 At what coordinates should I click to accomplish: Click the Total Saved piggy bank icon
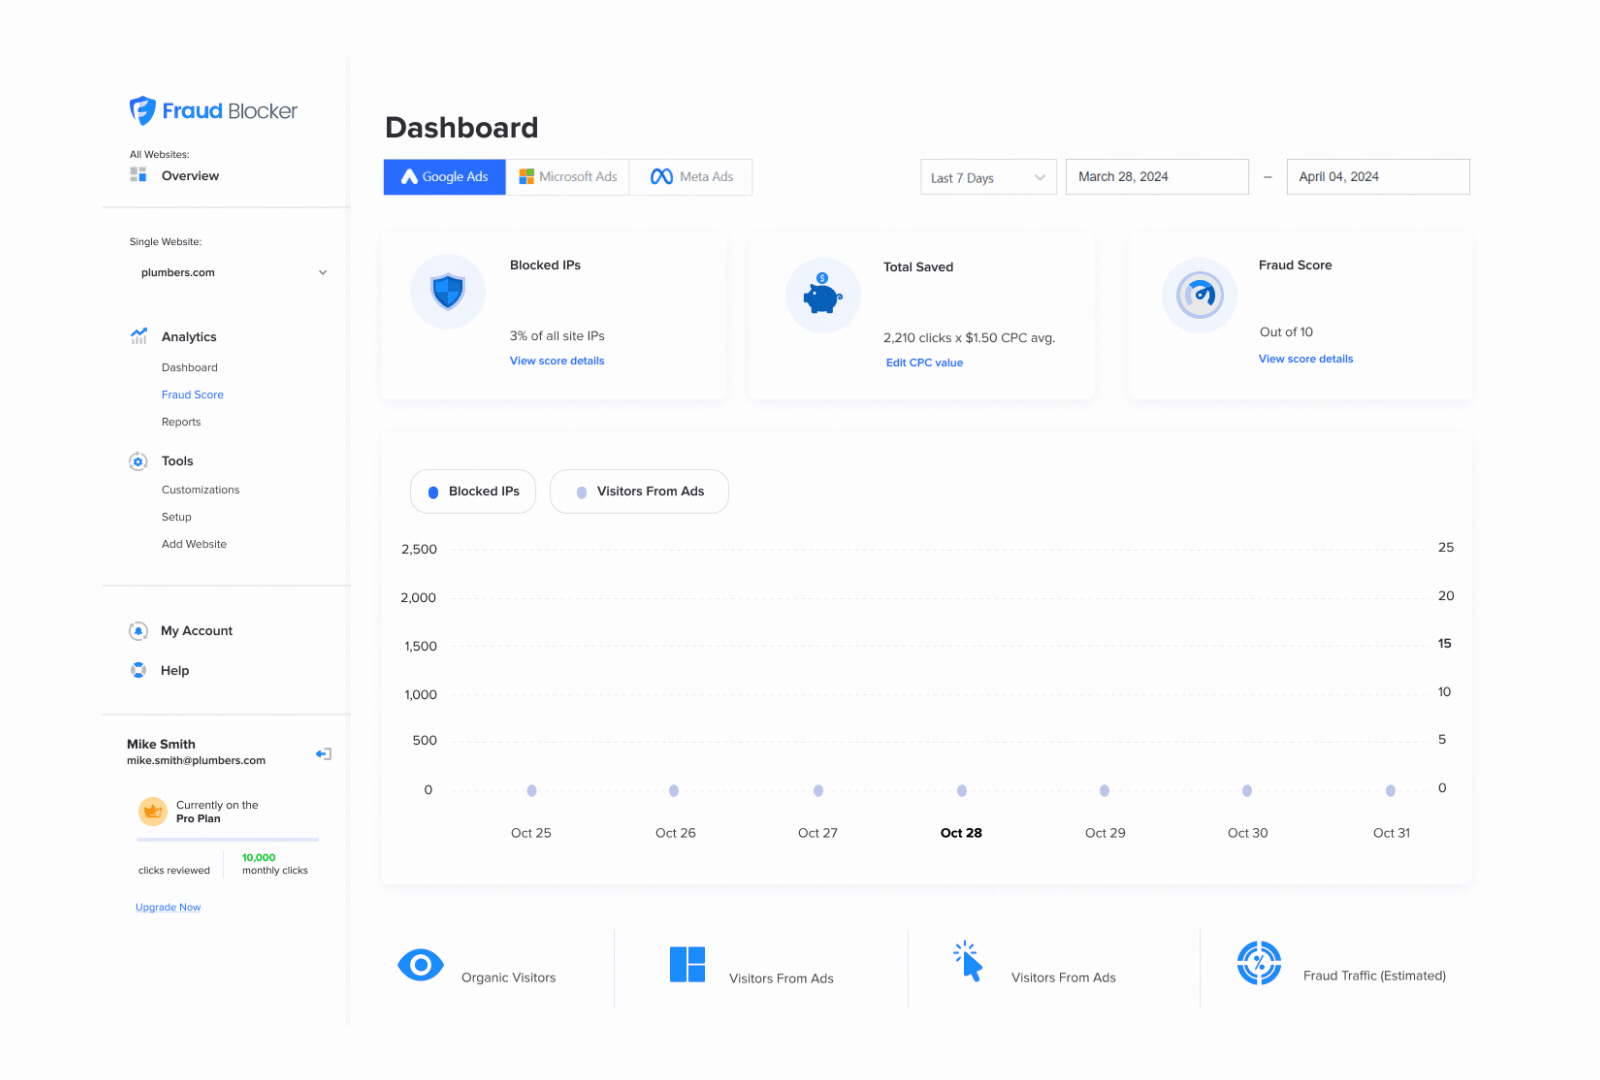(x=822, y=294)
